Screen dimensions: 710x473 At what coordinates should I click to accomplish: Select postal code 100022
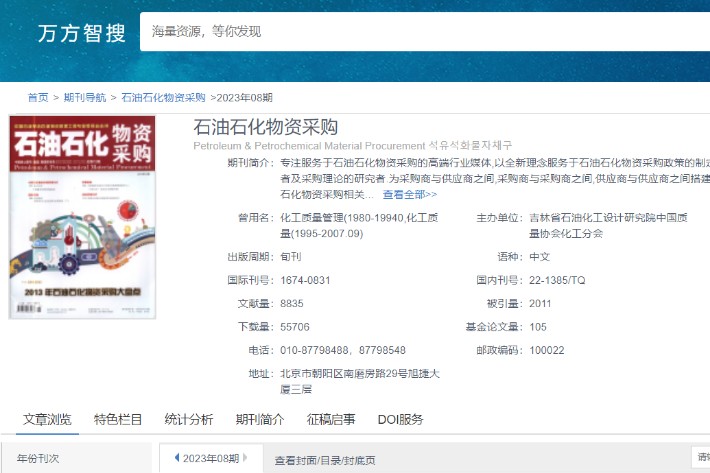pos(547,350)
